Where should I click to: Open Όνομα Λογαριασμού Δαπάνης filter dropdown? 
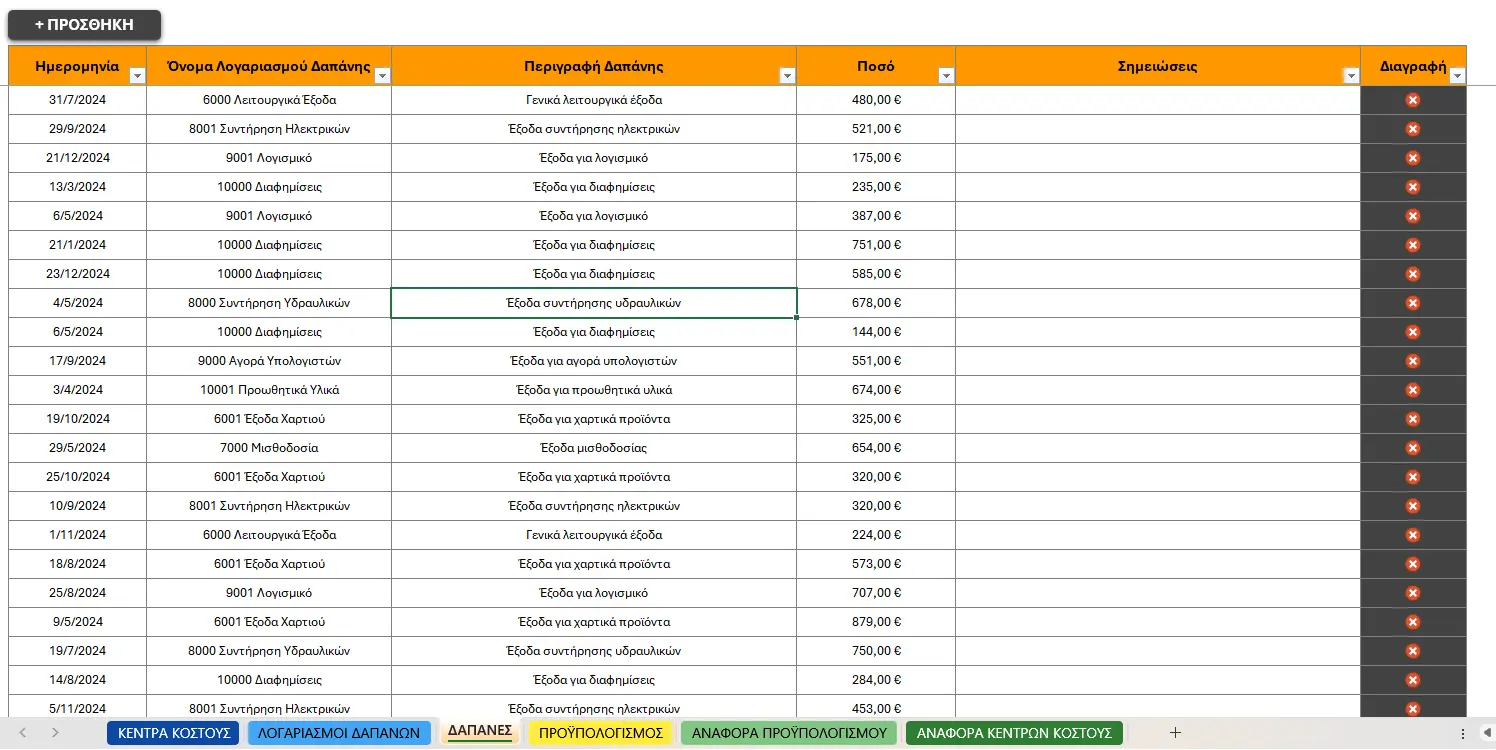pyautogui.click(x=382, y=76)
